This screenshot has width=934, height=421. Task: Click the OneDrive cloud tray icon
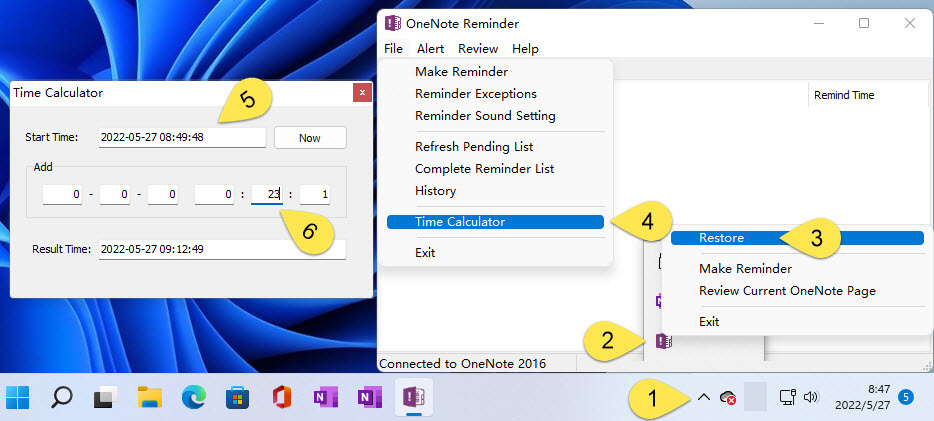pos(727,397)
